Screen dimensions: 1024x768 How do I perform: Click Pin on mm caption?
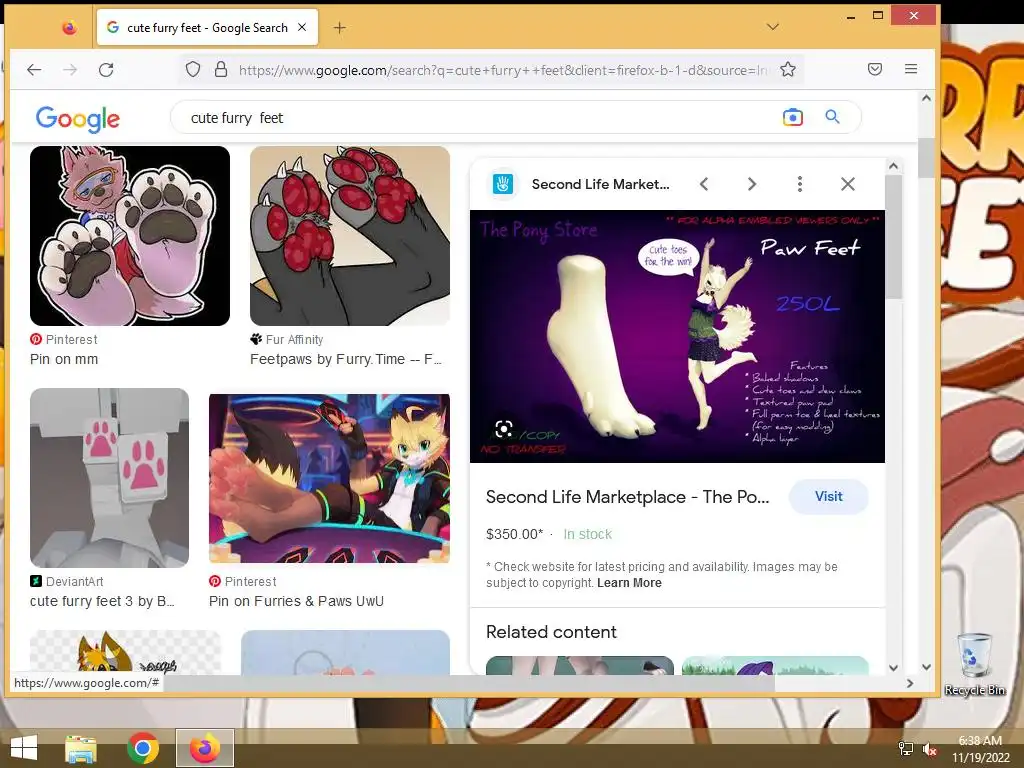(x=64, y=359)
